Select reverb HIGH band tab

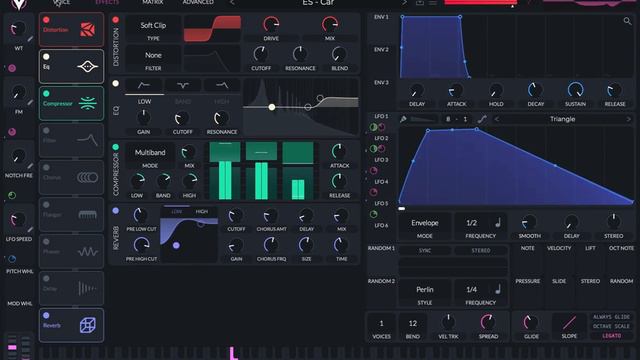point(202,211)
